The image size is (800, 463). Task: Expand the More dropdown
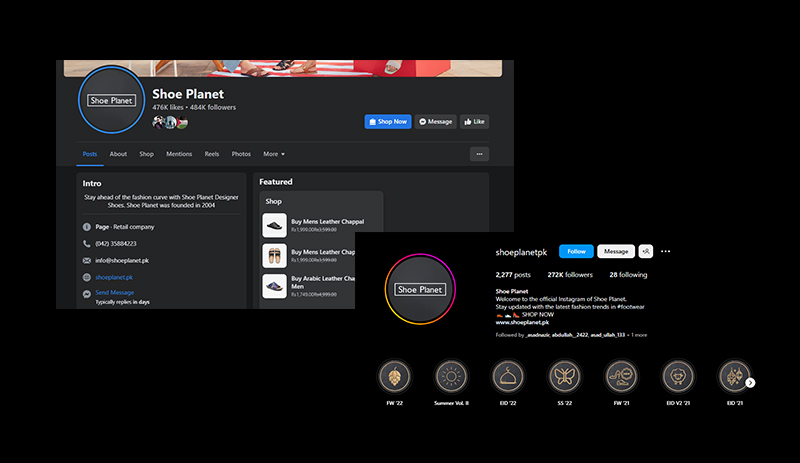point(274,154)
